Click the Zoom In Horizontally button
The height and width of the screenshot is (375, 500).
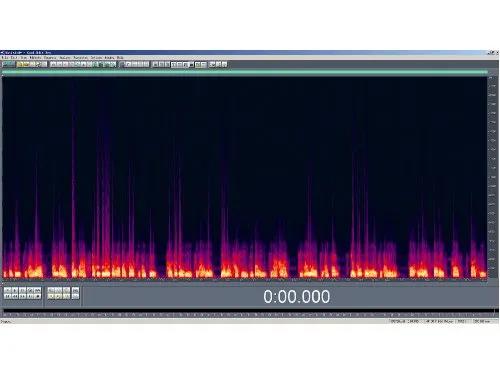point(51,290)
